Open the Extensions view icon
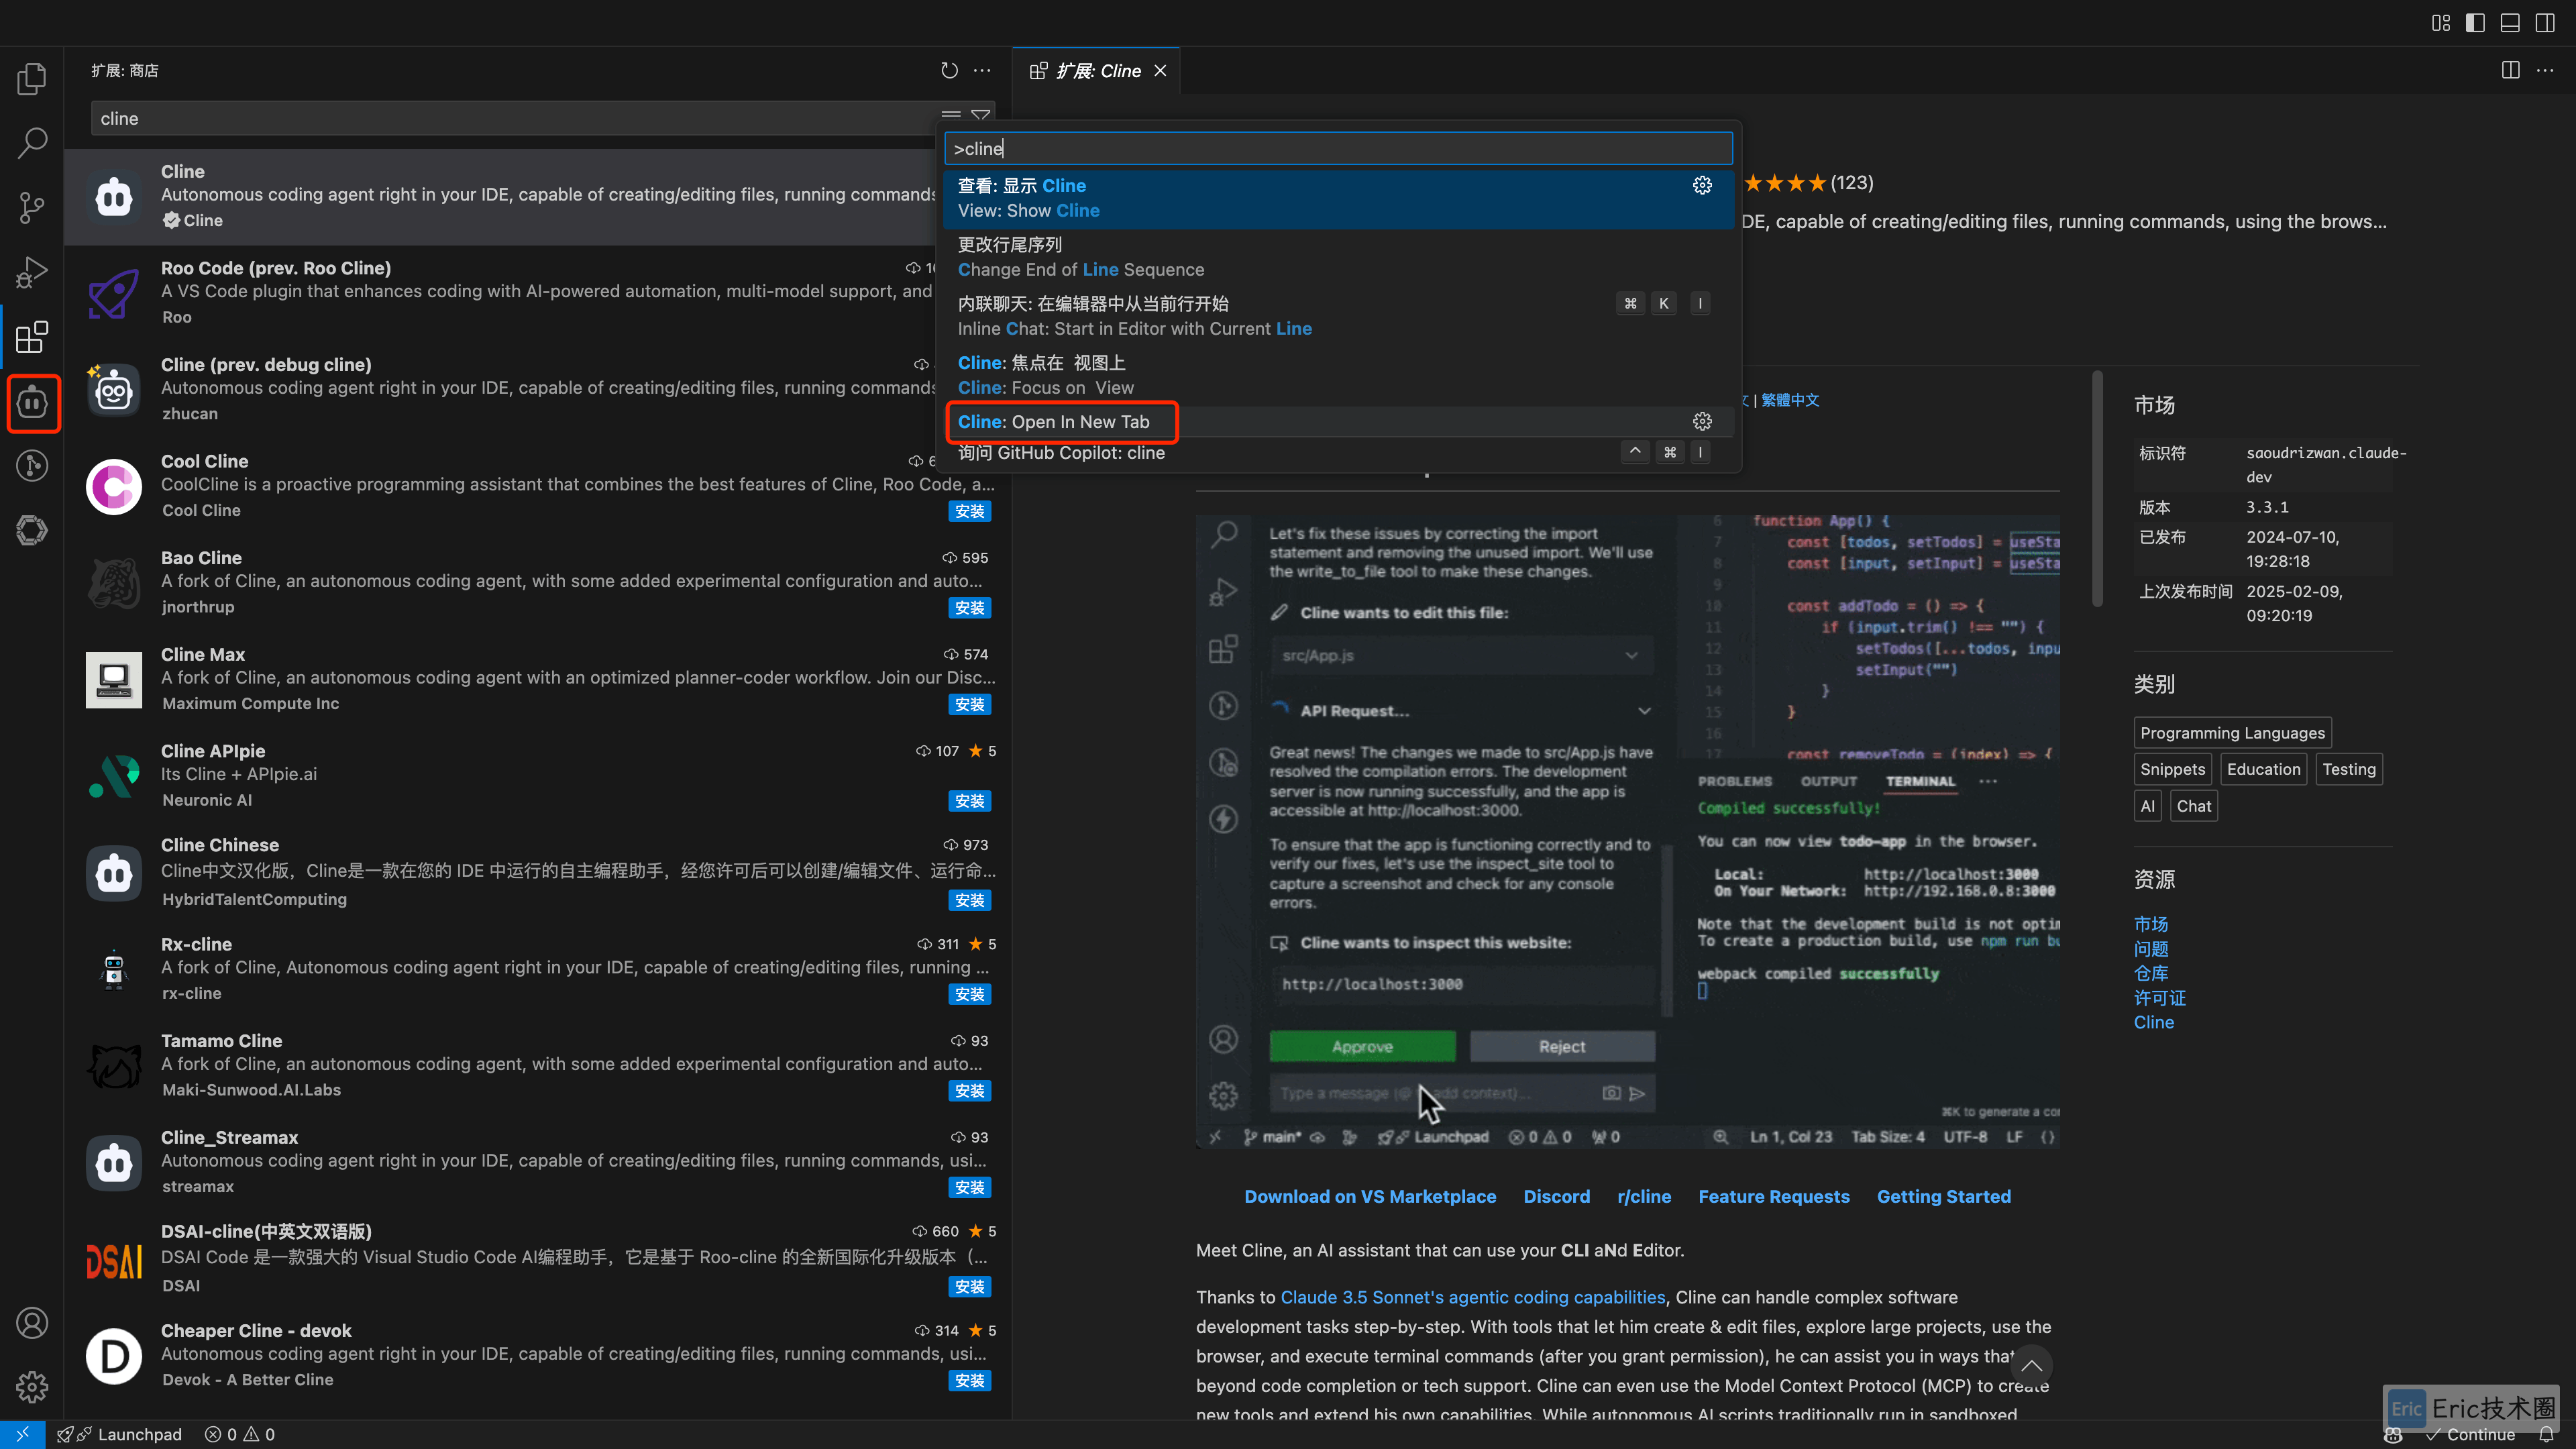Viewport: 2576px width, 1449px height. 32,337
